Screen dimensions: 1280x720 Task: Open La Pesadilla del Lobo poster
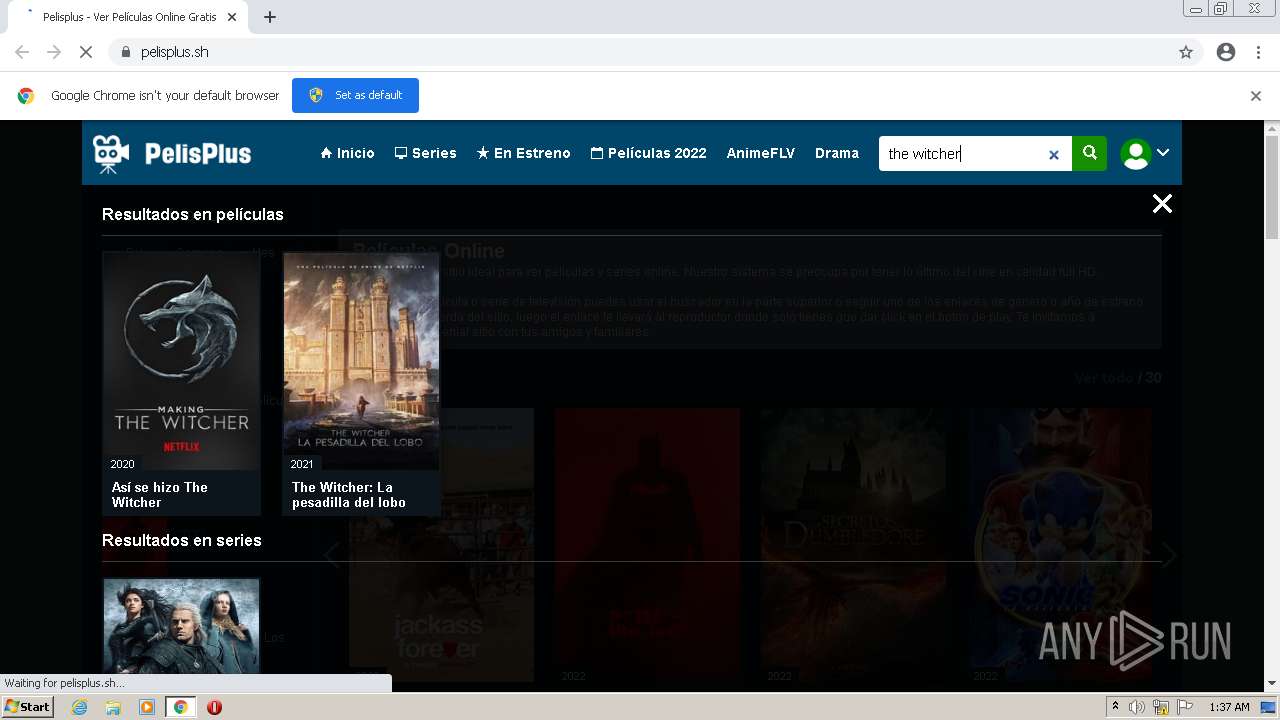point(361,360)
